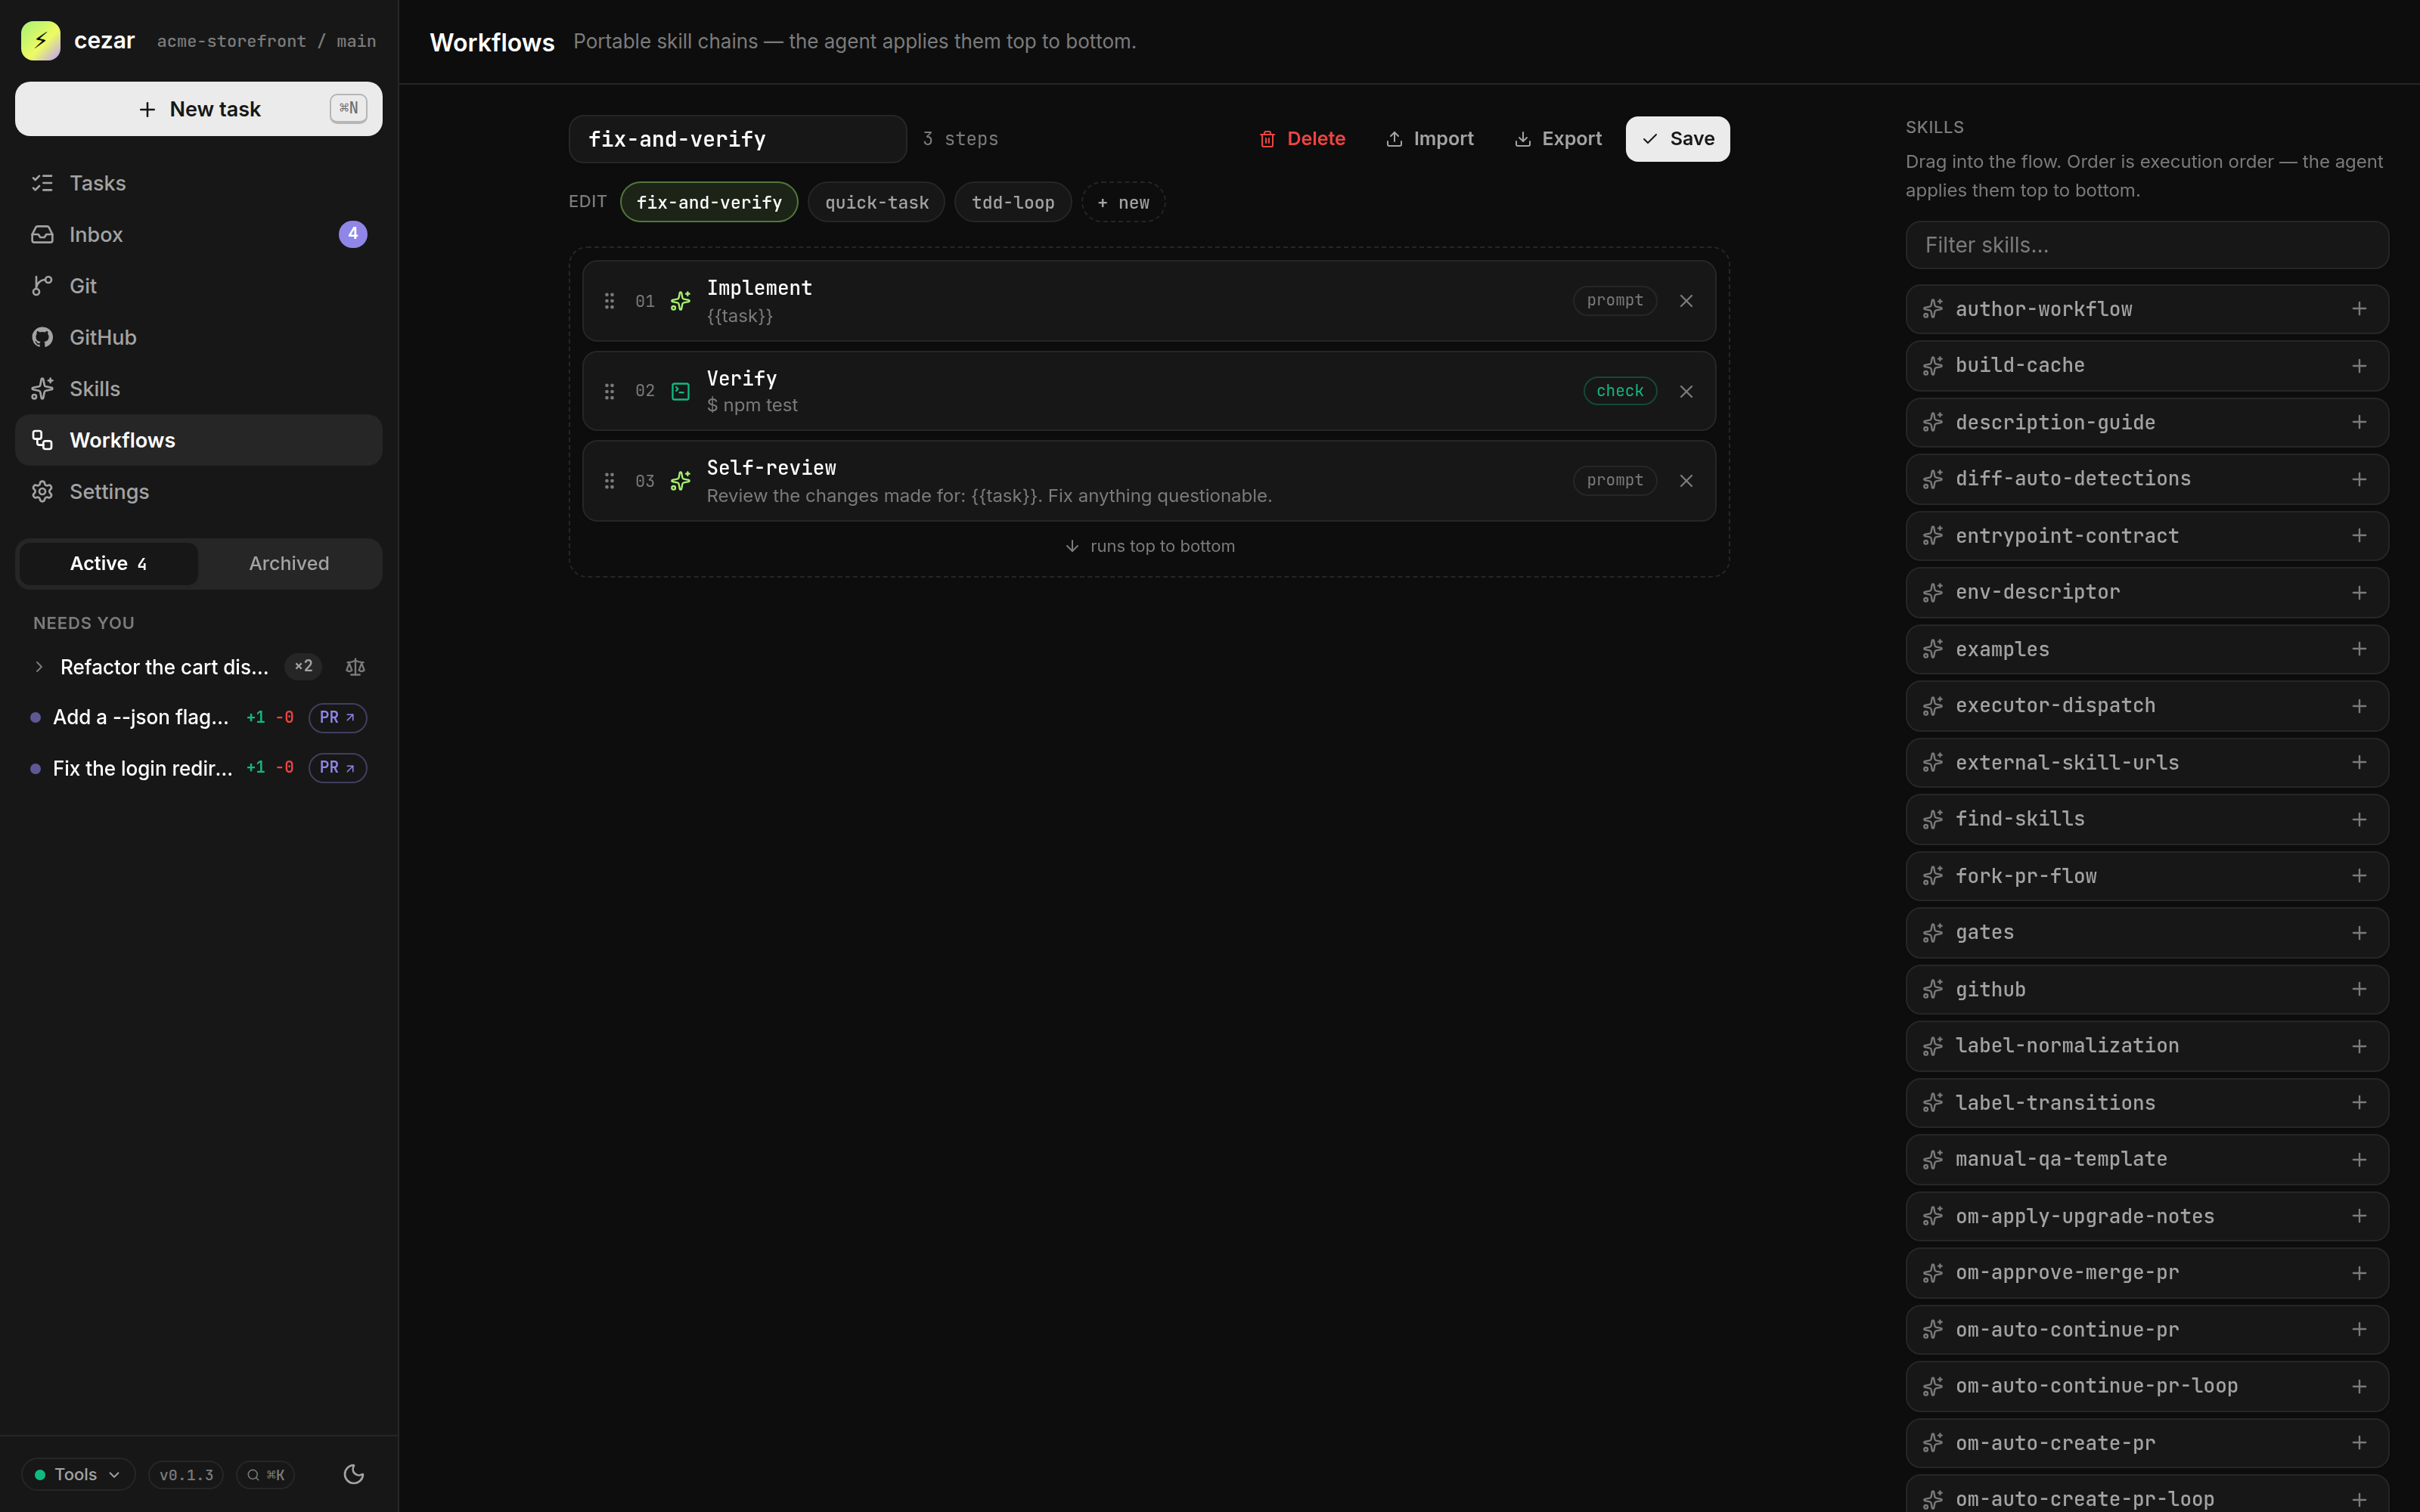Click the check badge on Verify step
The height and width of the screenshot is (1512, 2420).
[1620, 391]
